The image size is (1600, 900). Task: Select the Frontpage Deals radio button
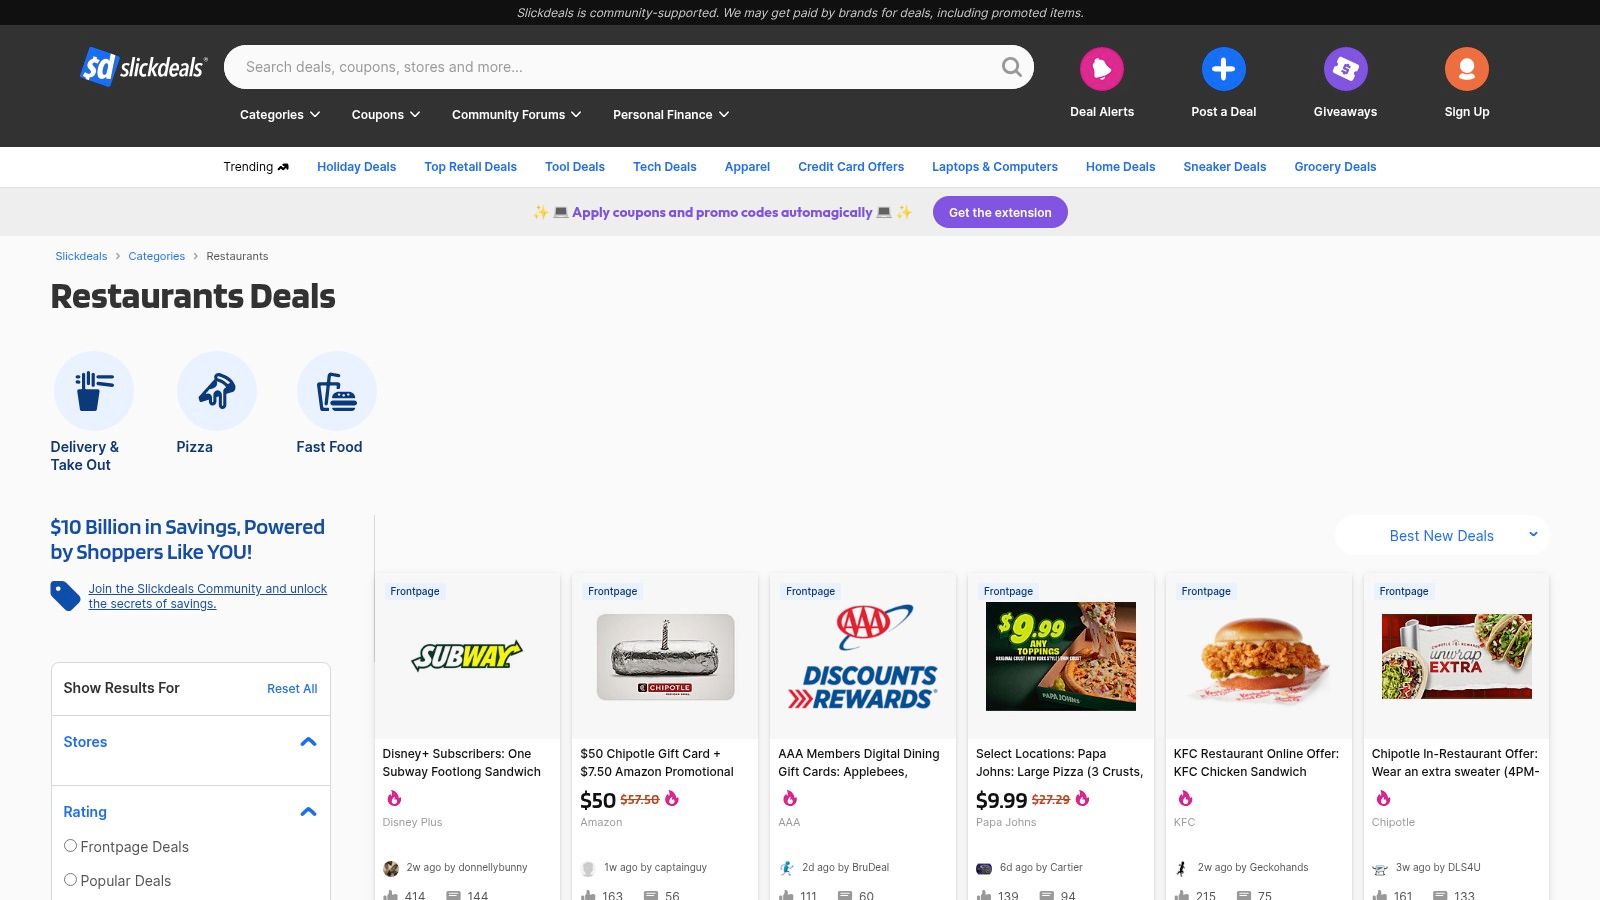(70, 845)
